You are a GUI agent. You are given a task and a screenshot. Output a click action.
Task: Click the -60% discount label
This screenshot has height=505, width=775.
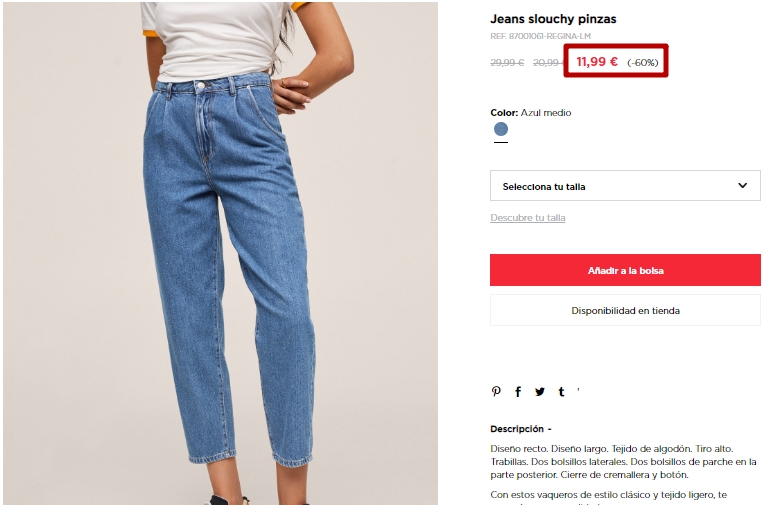(x=643, y=63)
